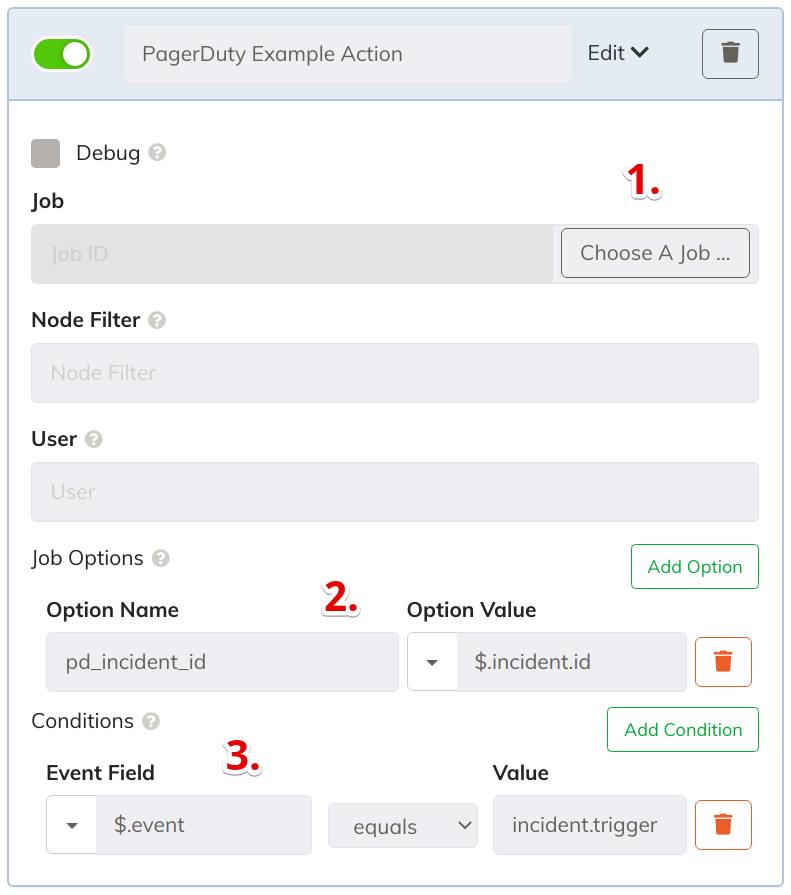The width and height of the screenshot is (791, 895).
Task: Click the User field help icon
Action: coord(92,438)
